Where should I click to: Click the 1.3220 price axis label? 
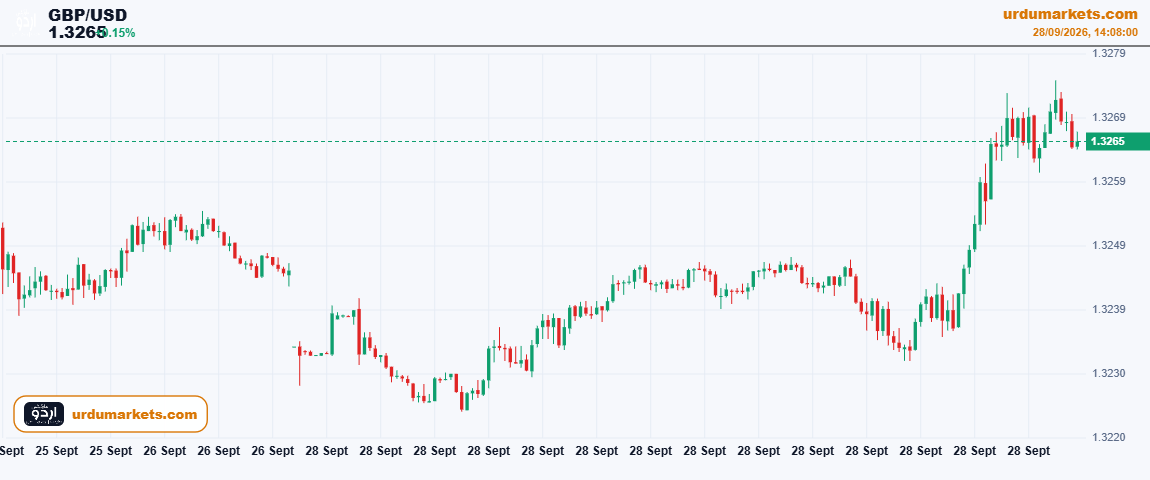click(x=1108, y=437)
